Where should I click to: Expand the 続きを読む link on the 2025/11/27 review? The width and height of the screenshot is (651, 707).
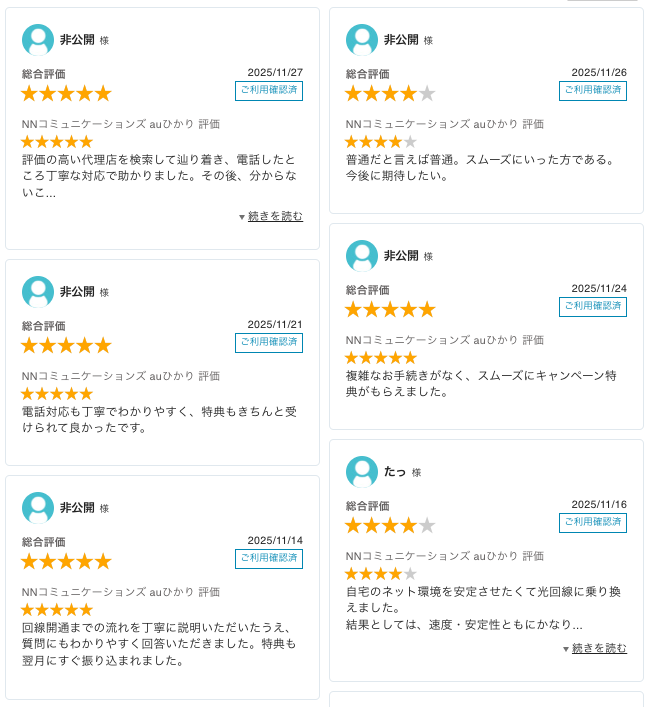pyautogui.click(x=275, y=216)
